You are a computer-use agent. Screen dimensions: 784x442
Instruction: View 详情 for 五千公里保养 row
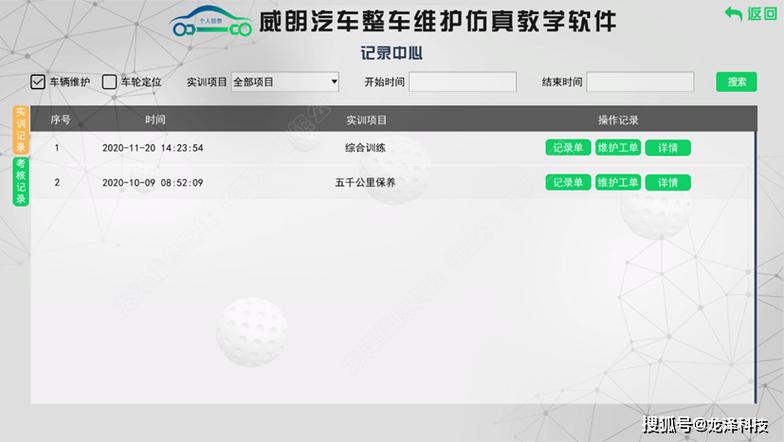coord(667,182)
